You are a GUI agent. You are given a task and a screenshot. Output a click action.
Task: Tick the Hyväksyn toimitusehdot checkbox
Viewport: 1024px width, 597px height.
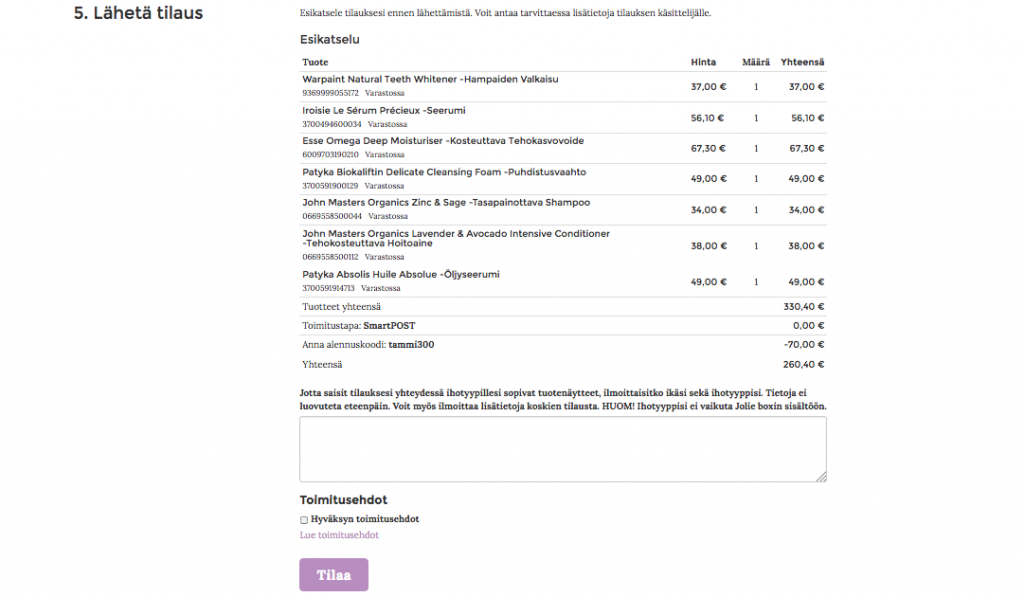point(304,520)
